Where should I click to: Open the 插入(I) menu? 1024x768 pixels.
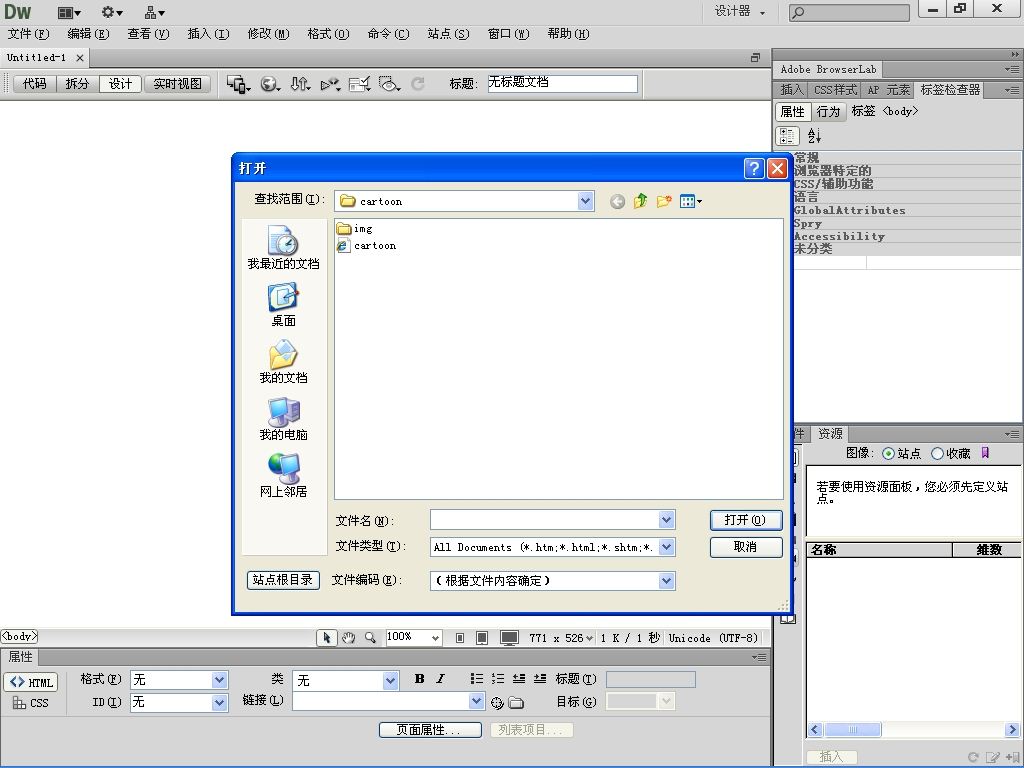tap(208, 33)
